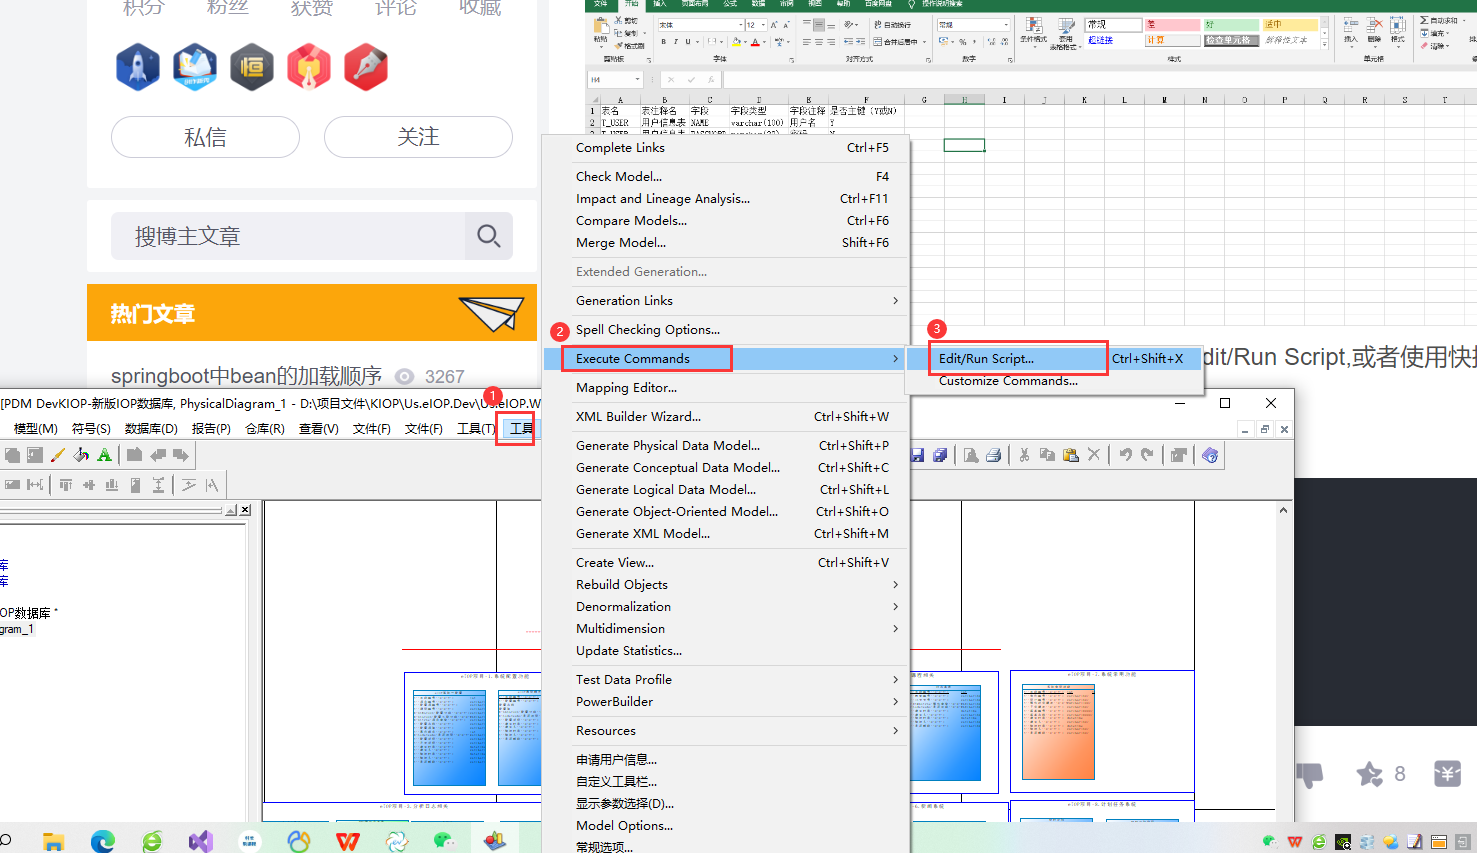The image size is (1477, 853).
Task: Click Create View menu entry
Action: pos(615,562)
